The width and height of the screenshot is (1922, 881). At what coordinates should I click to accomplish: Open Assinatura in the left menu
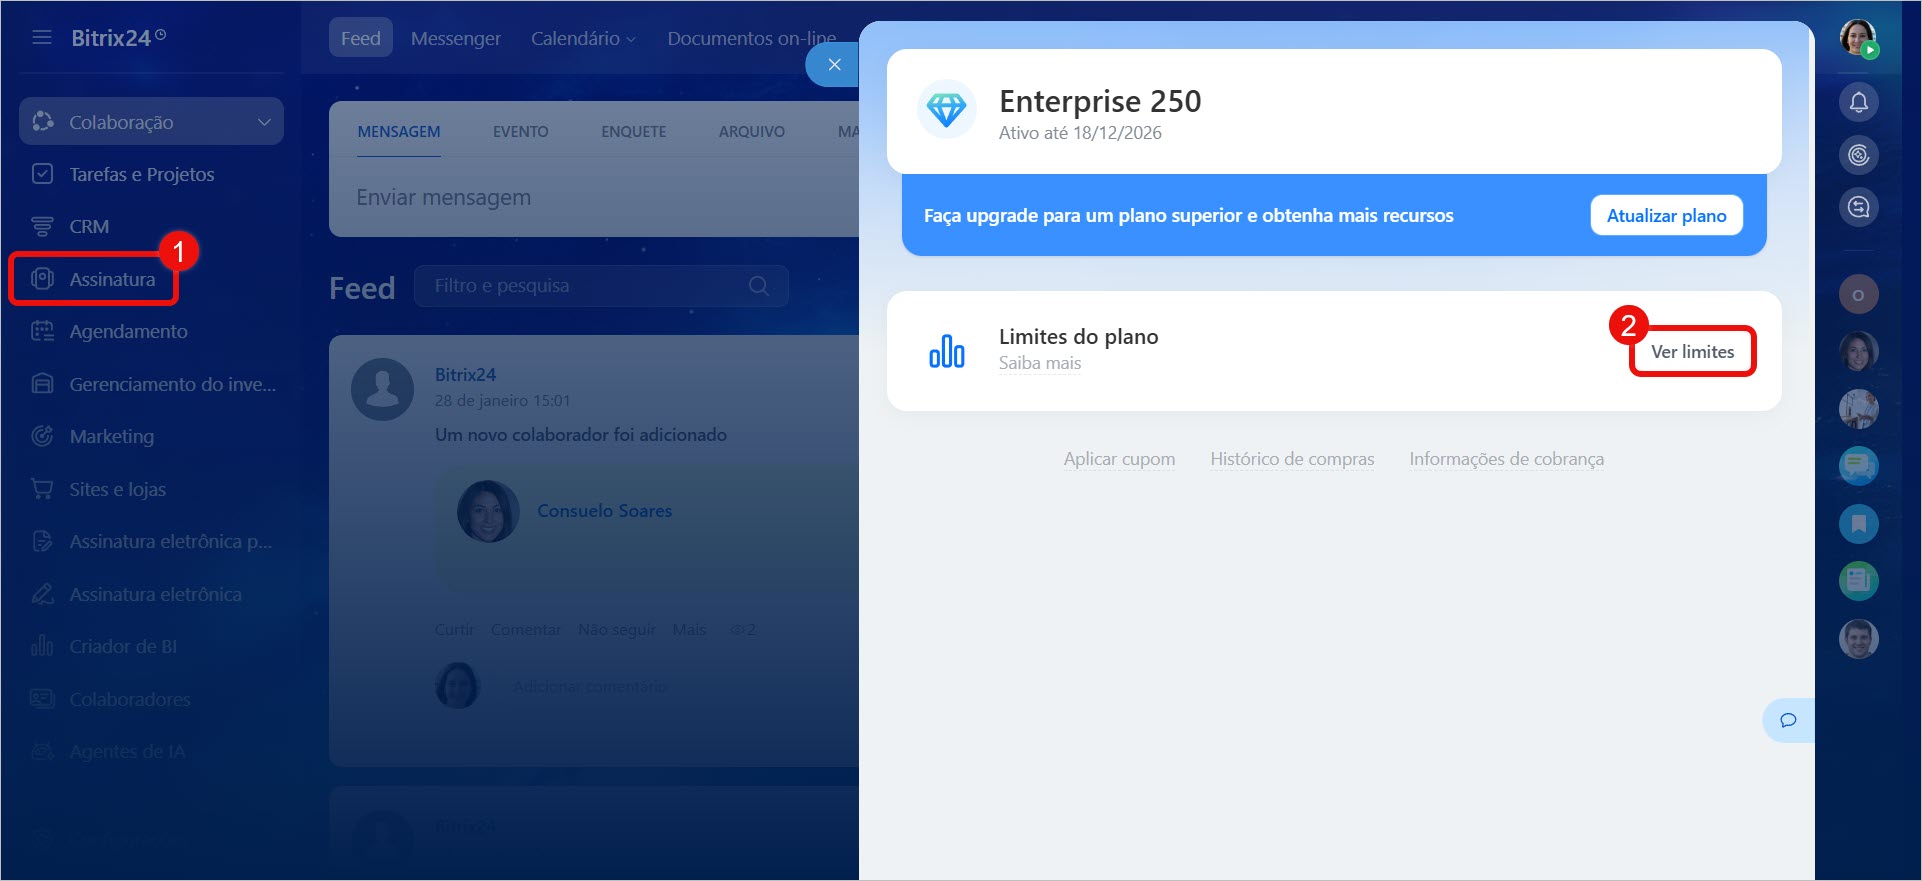coord(112,279)
